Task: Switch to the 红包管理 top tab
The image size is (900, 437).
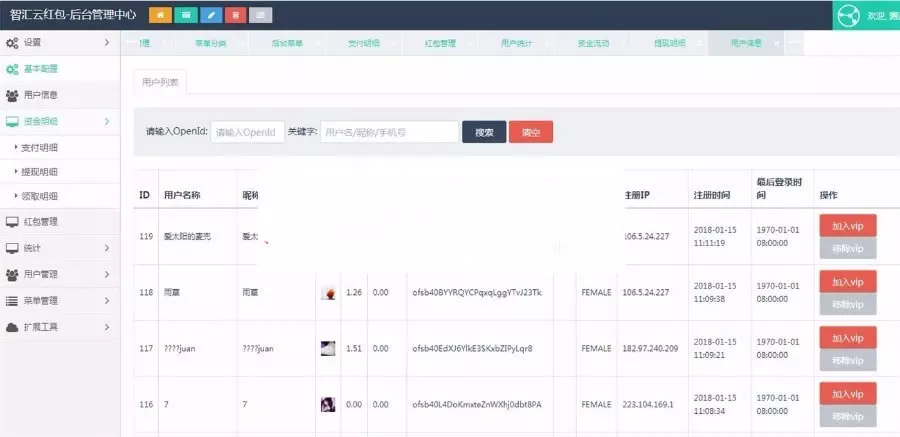Action: click(440, 44)
